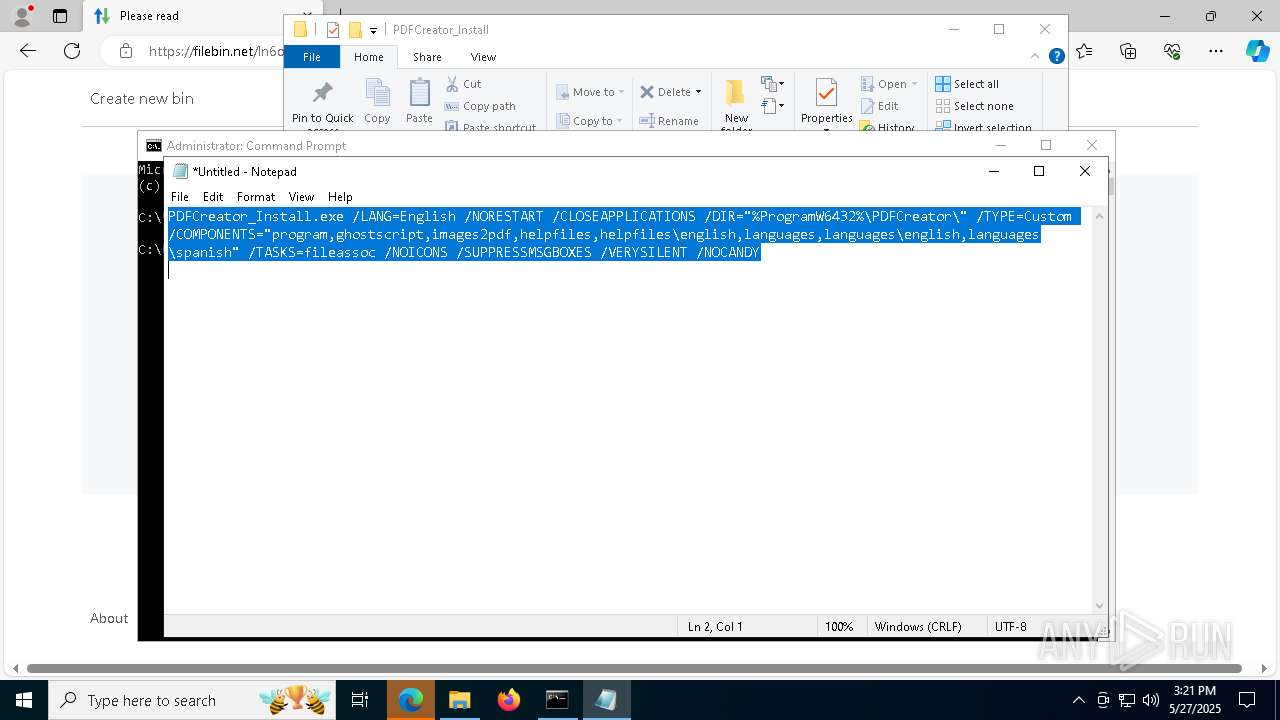Open Notepad Help menu
The height and width of the screenshot is (720, 1280).
coord(340,197)
